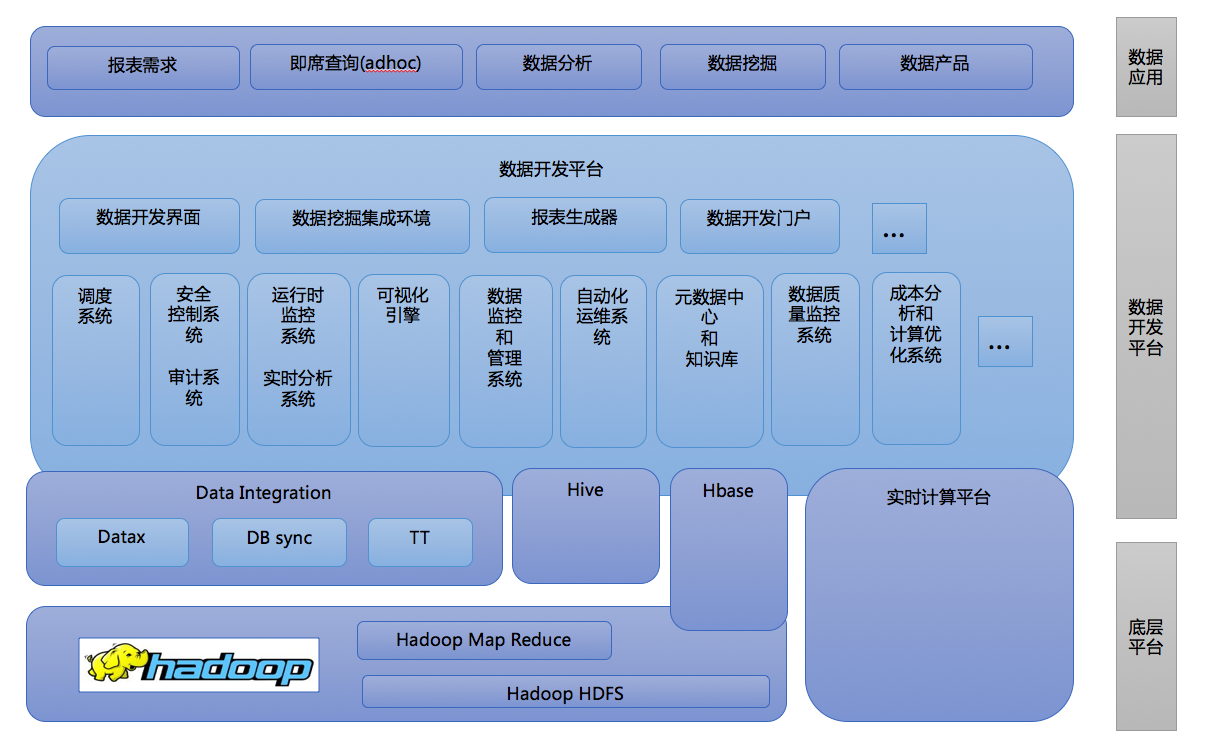This screenshot has height=740, width=1214.
Task: Select the 元数据中心和知识库 box
Action: click(x=709, y=361)
